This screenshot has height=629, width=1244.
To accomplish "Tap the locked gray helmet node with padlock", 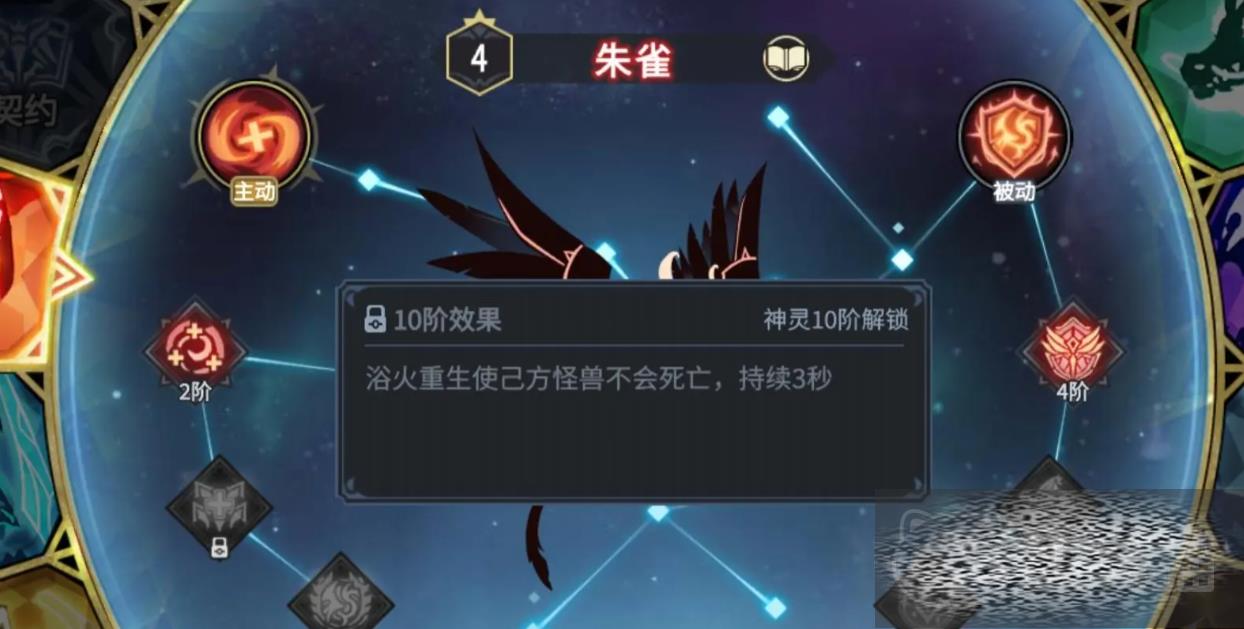I will click(x=219, y=508).
